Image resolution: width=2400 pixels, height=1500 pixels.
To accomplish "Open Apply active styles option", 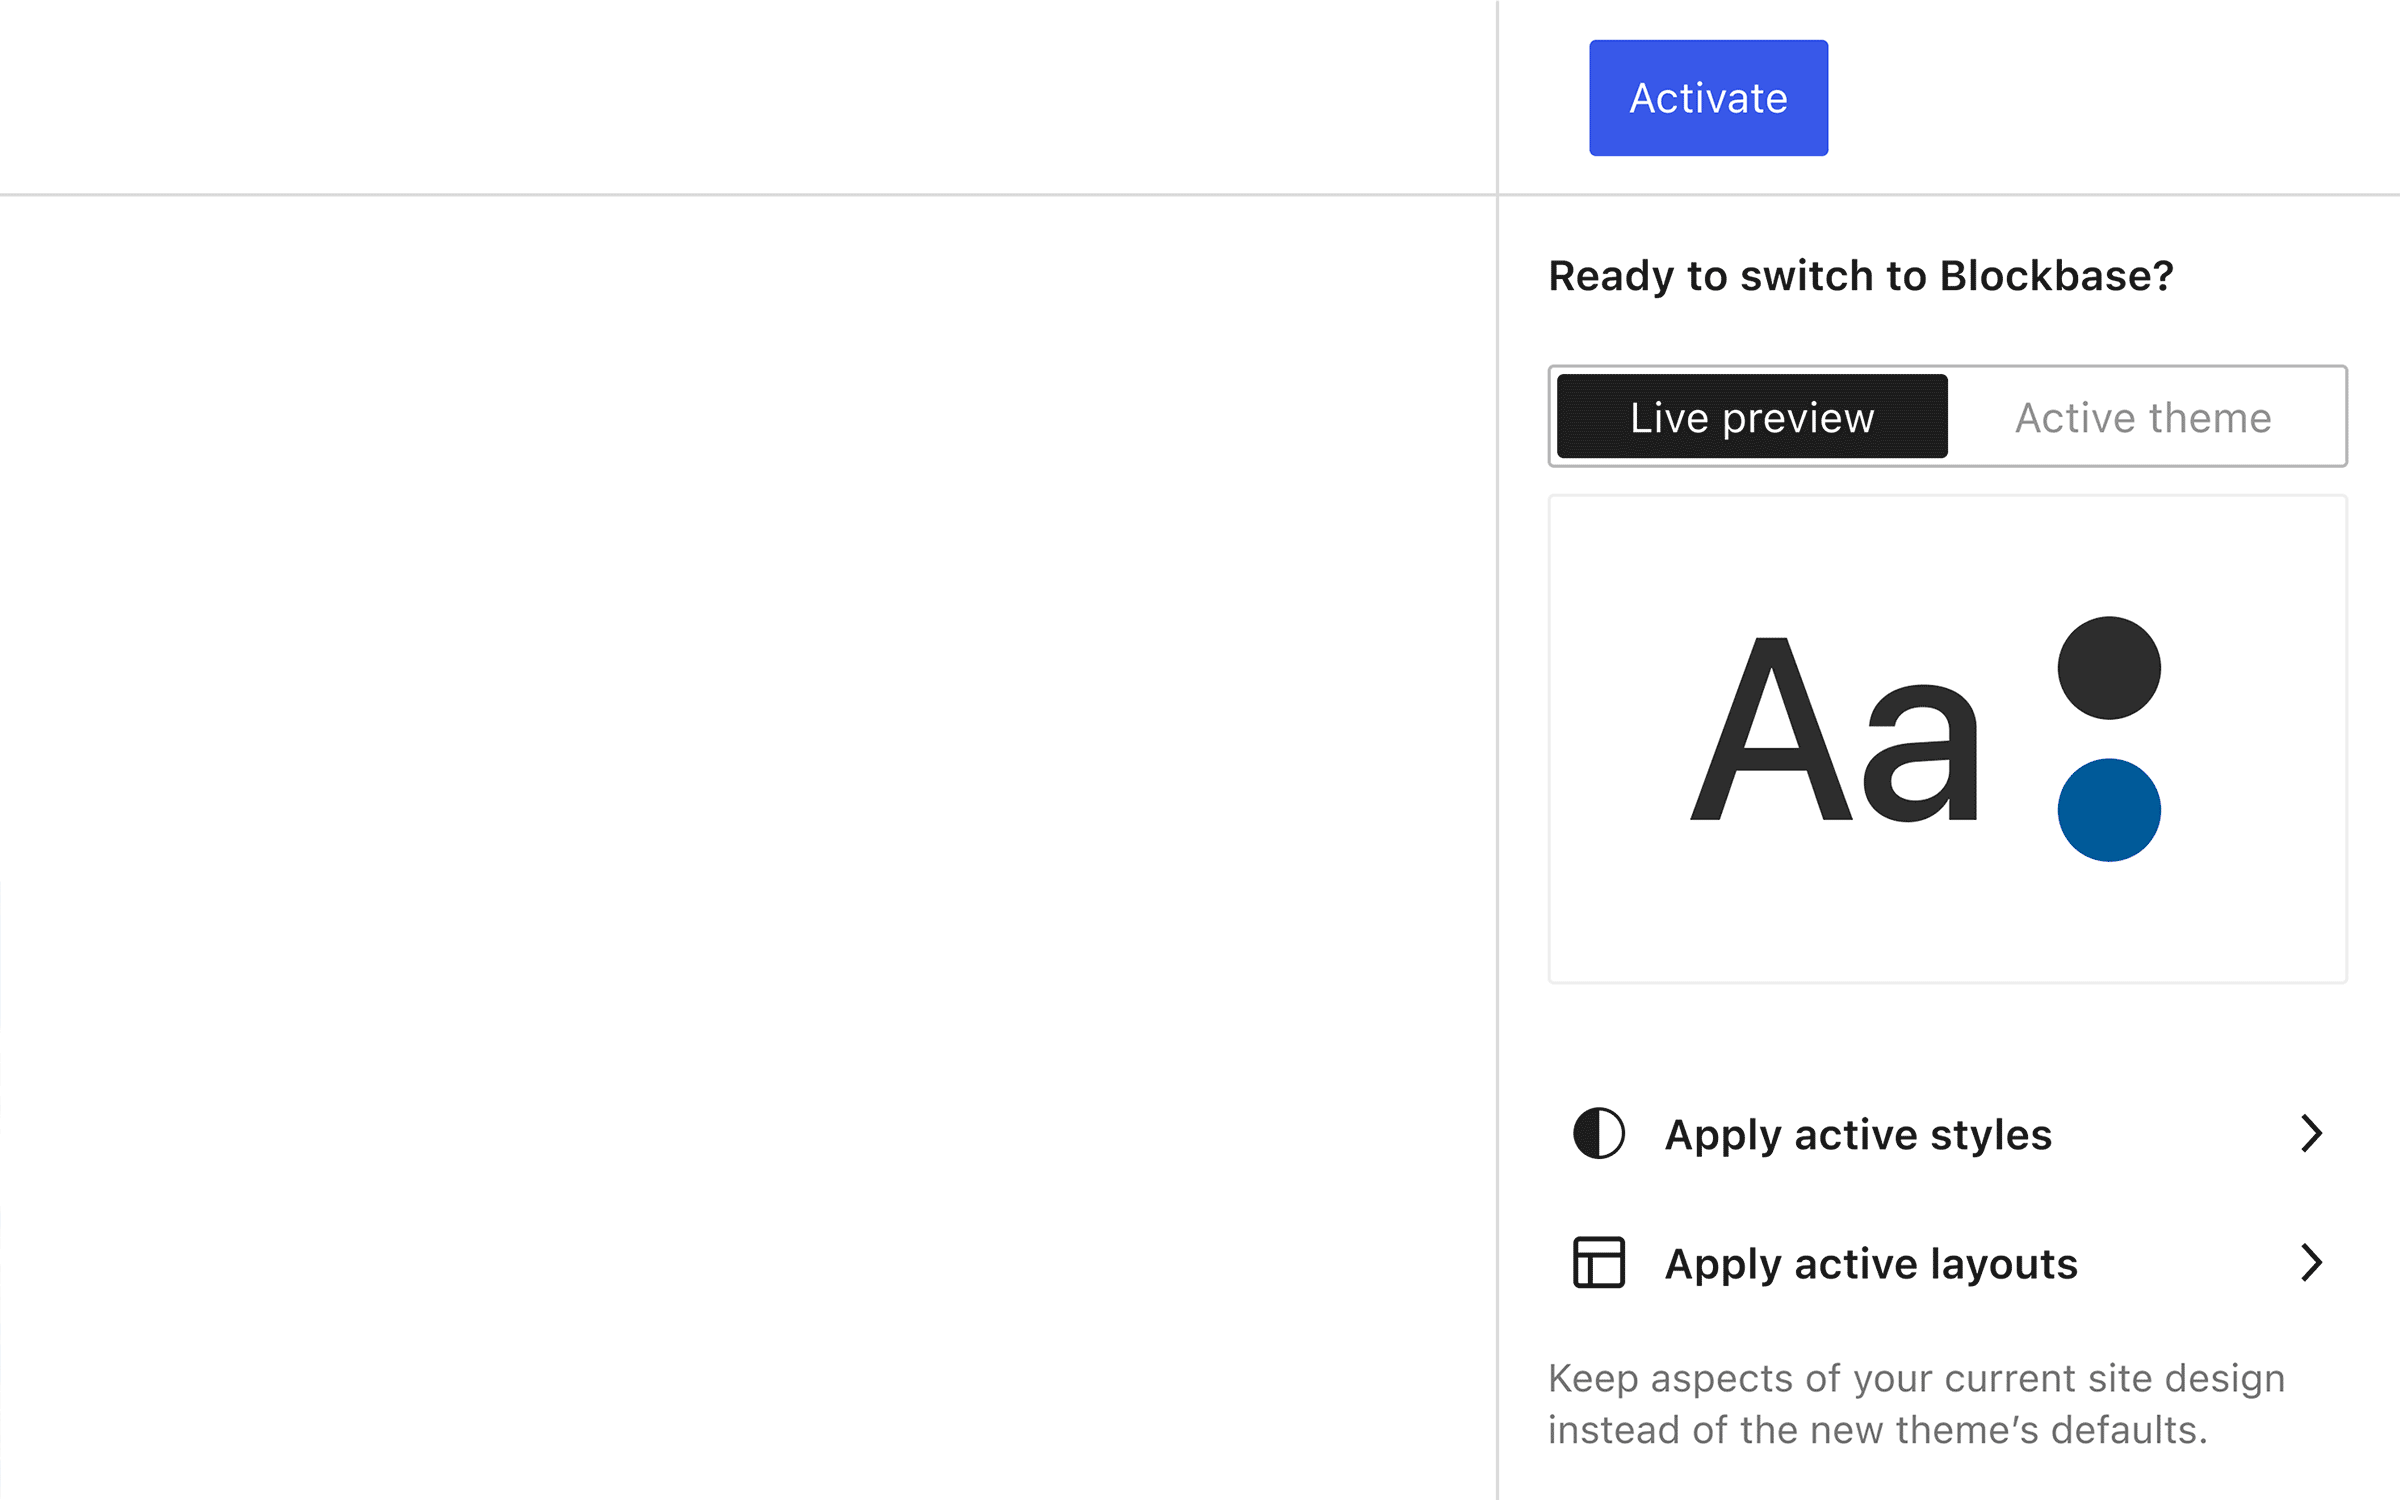I will (x=1948, y=1134).
